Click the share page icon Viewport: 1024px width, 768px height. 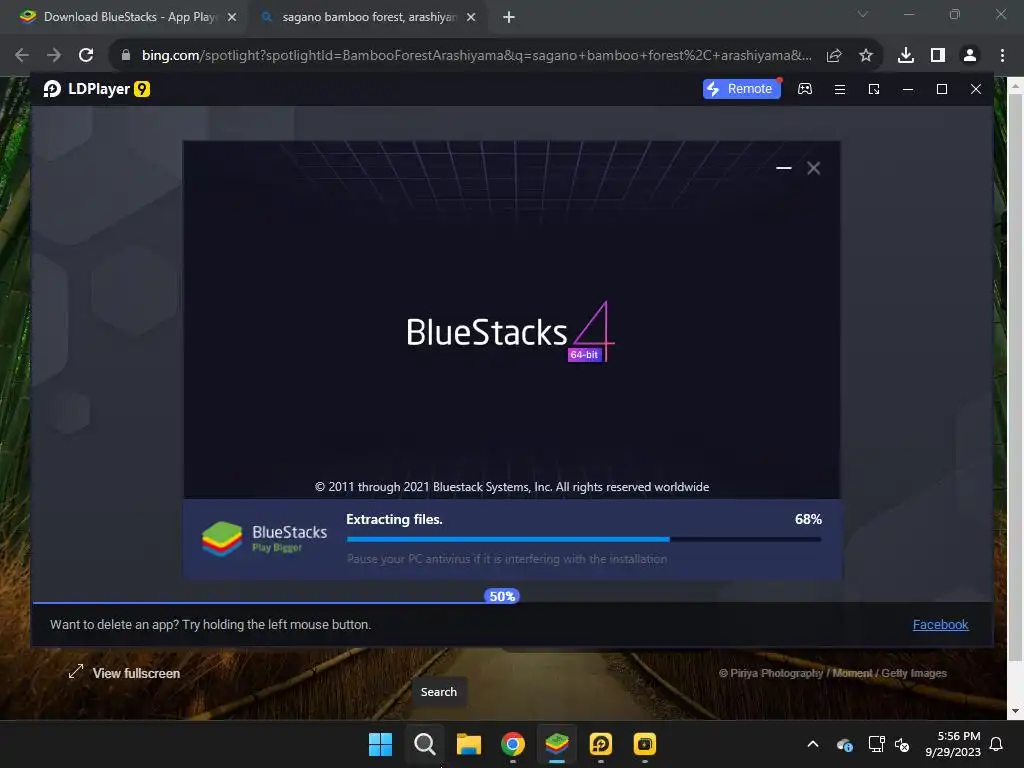(x=834, y=56)
